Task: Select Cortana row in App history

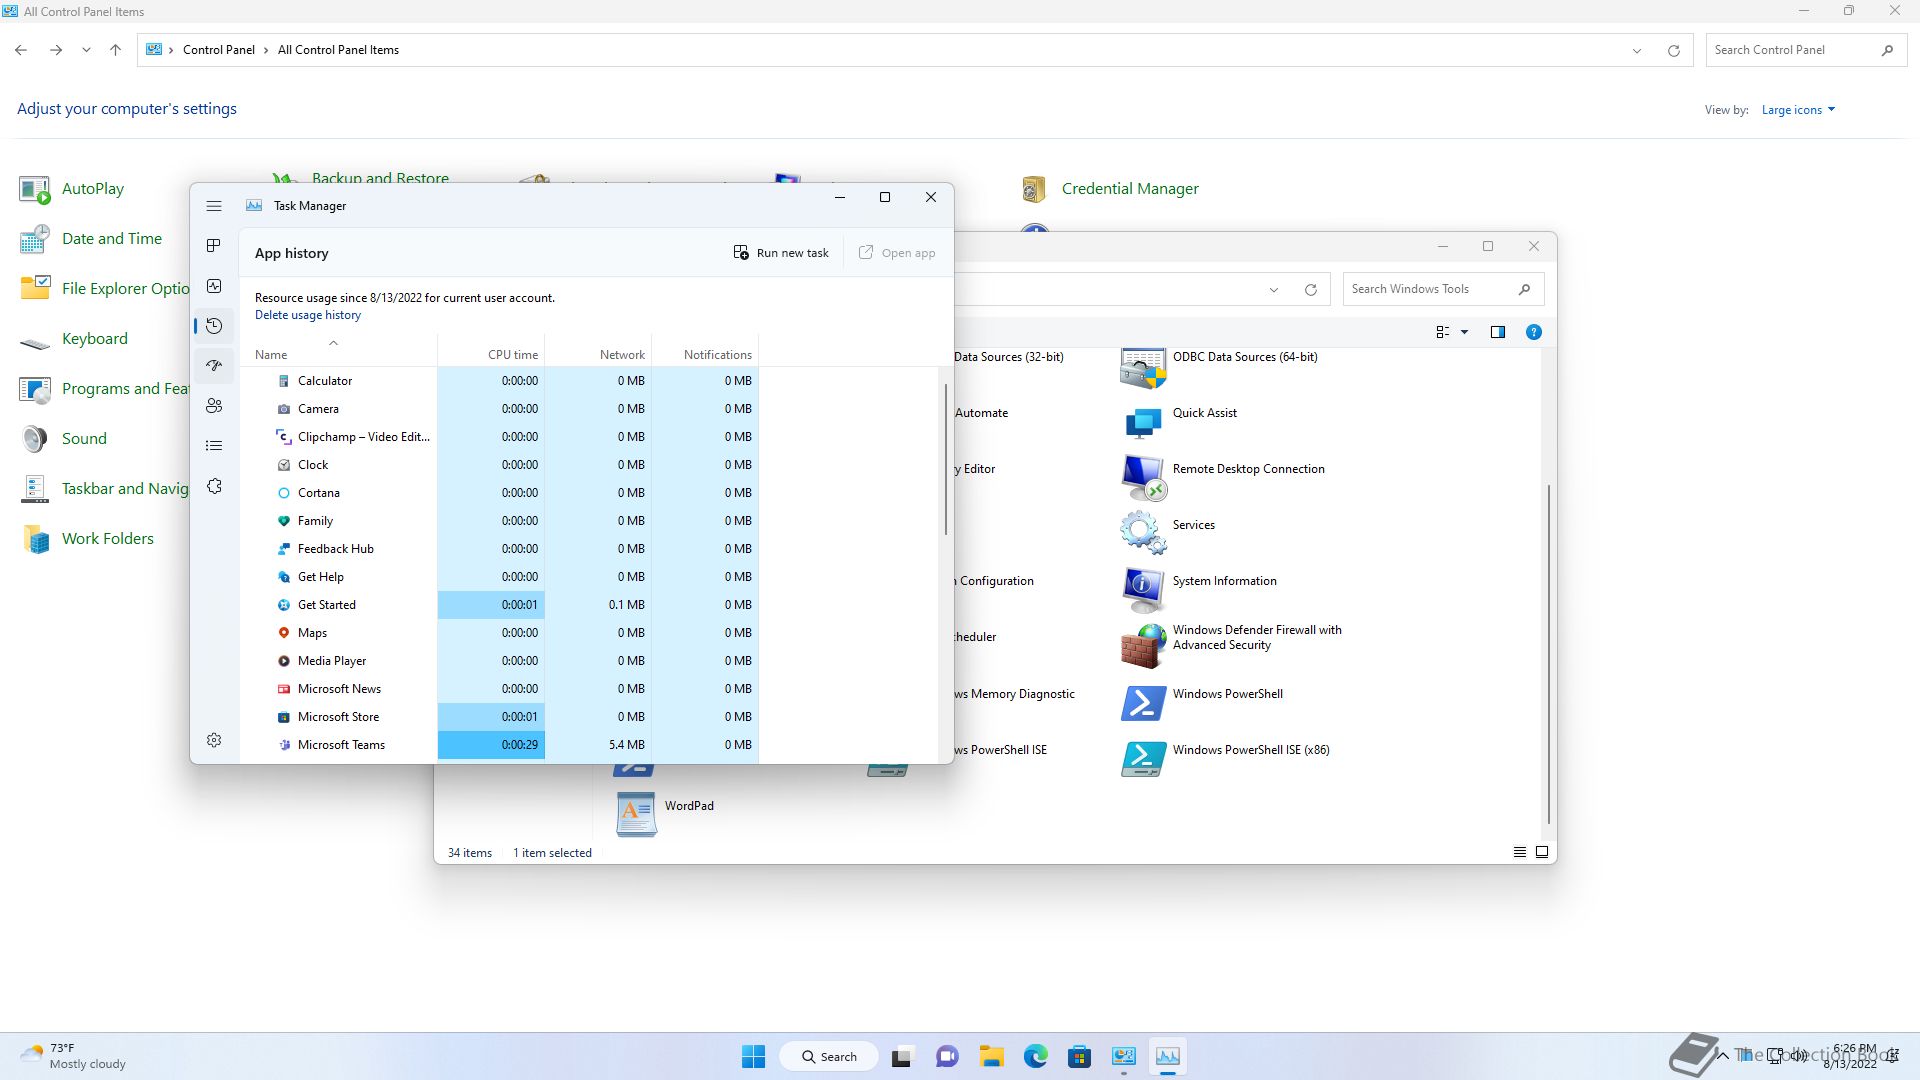Action: tap(499, 493)
